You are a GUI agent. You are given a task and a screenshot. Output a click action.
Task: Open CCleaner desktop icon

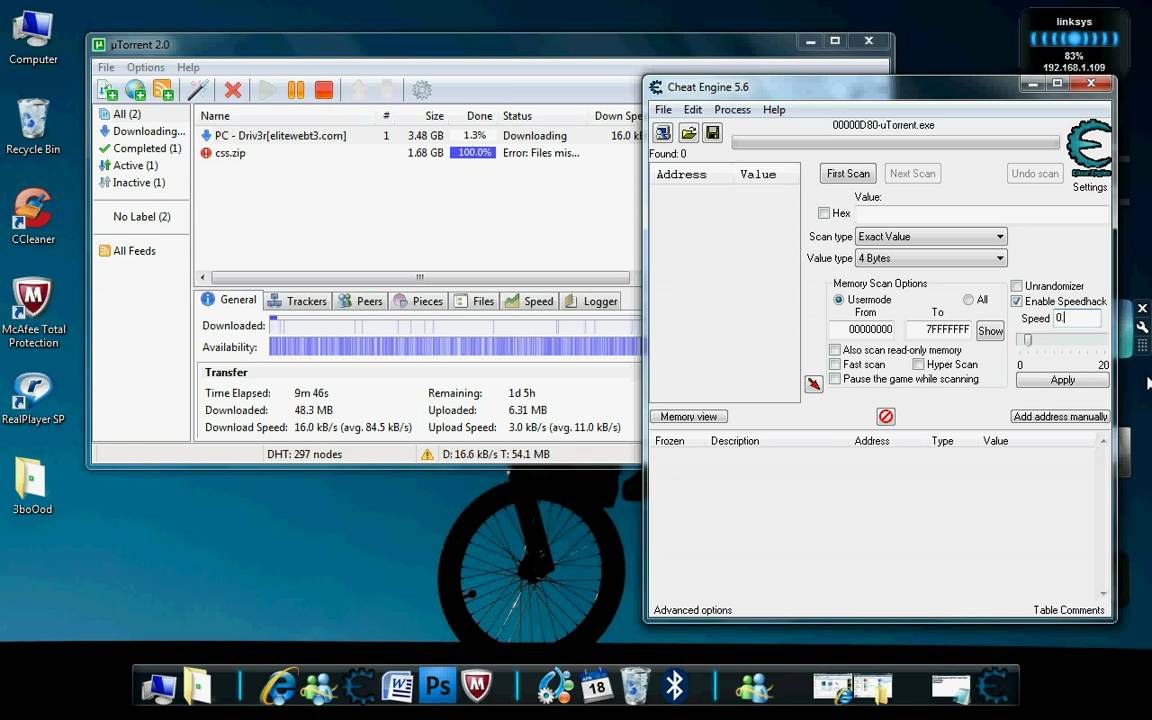33,217
